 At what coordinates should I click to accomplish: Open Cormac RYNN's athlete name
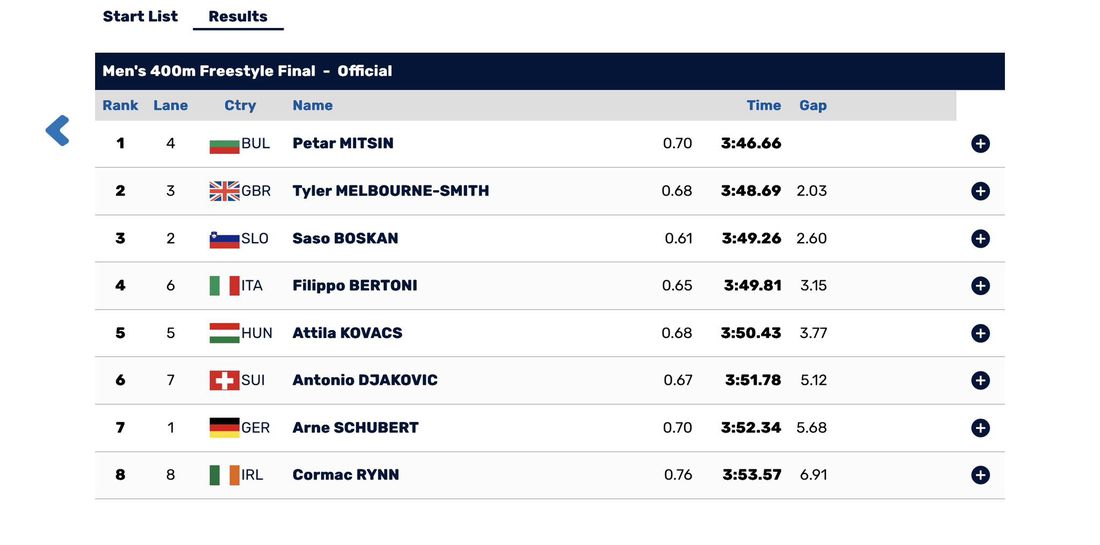(x=345, y=475)
